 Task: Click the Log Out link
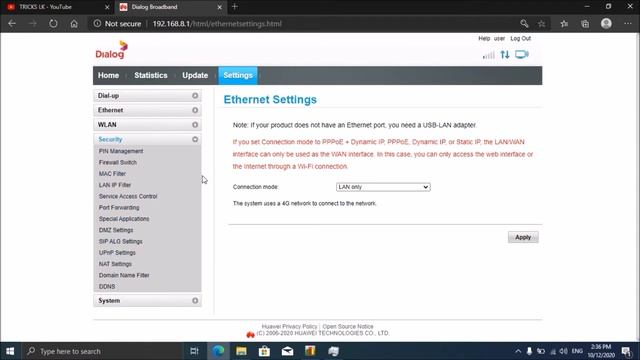pyautogui.click(x=520, y=38)
